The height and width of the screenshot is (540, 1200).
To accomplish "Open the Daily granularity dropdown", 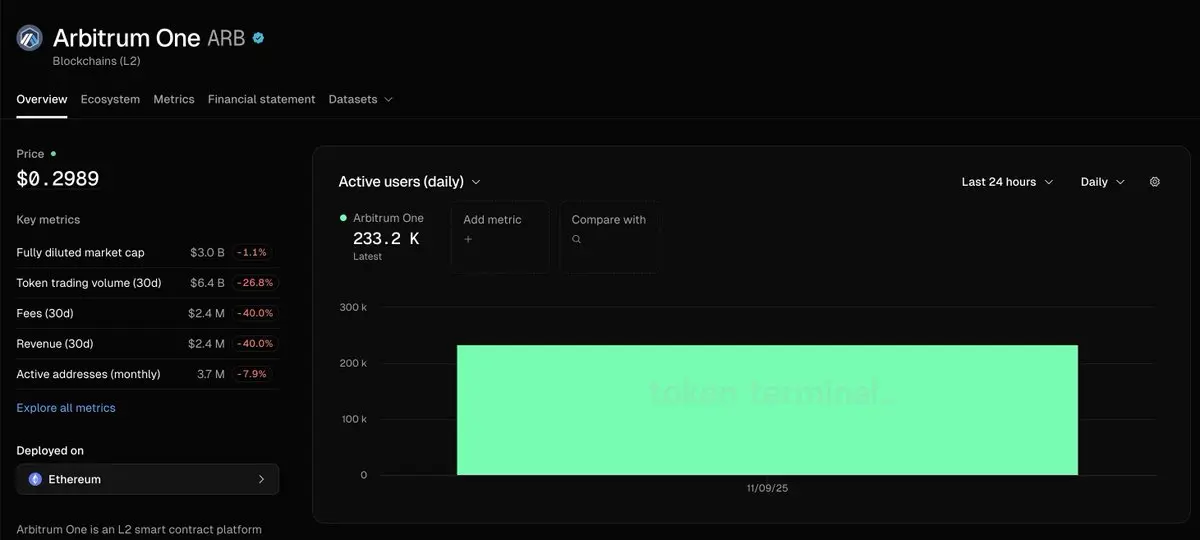I will [x=1103, y=182].
